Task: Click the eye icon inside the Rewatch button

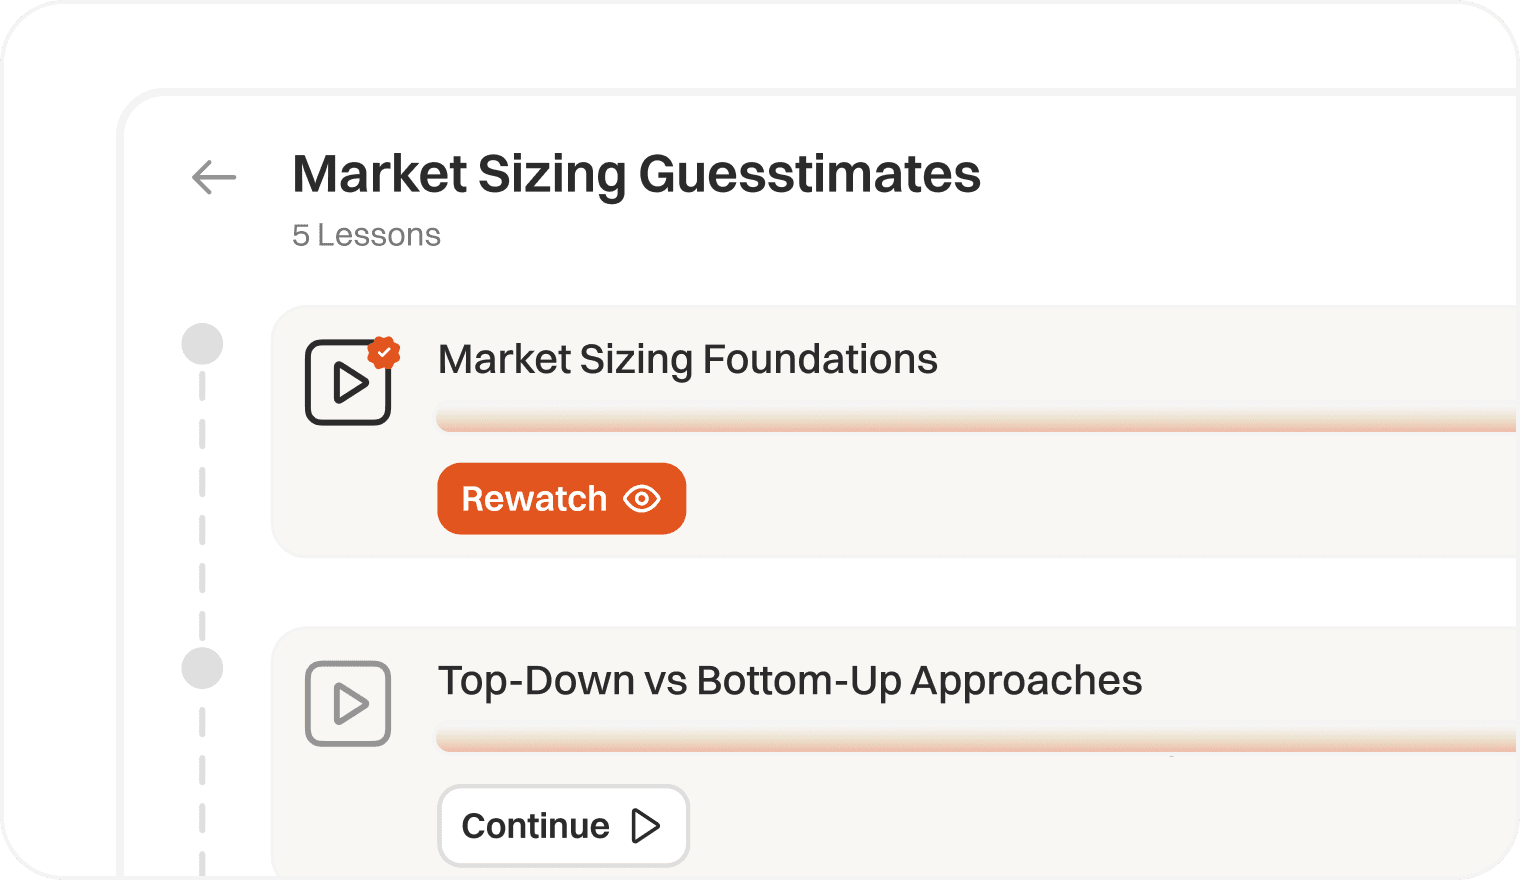Action: pyautogui.click(x=642, y=498)
